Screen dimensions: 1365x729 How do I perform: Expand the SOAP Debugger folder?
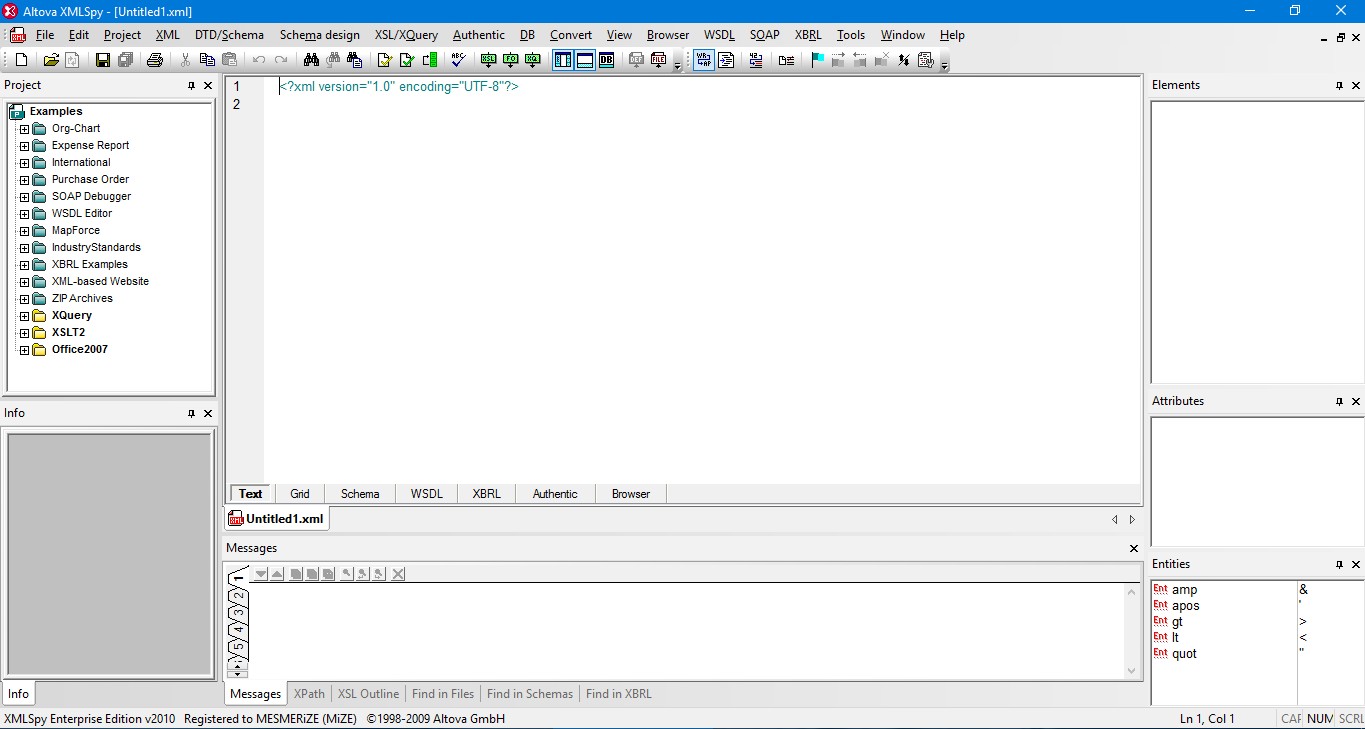[x=25, y=197]
